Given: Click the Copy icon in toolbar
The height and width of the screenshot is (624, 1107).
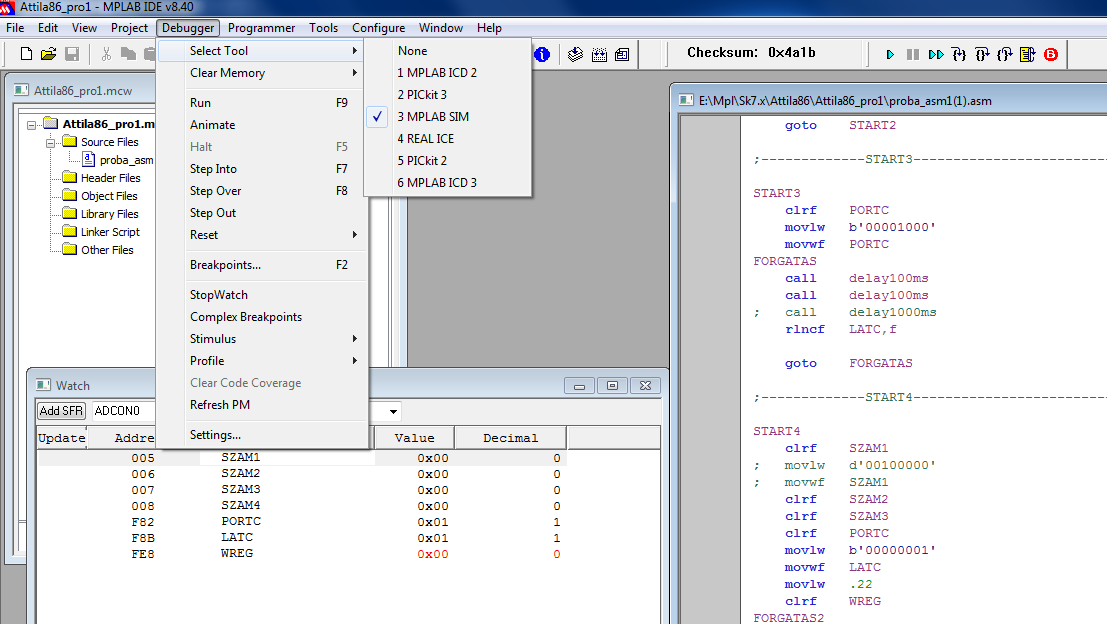Looking at the screenshot, I should click(x=128, y=54).
